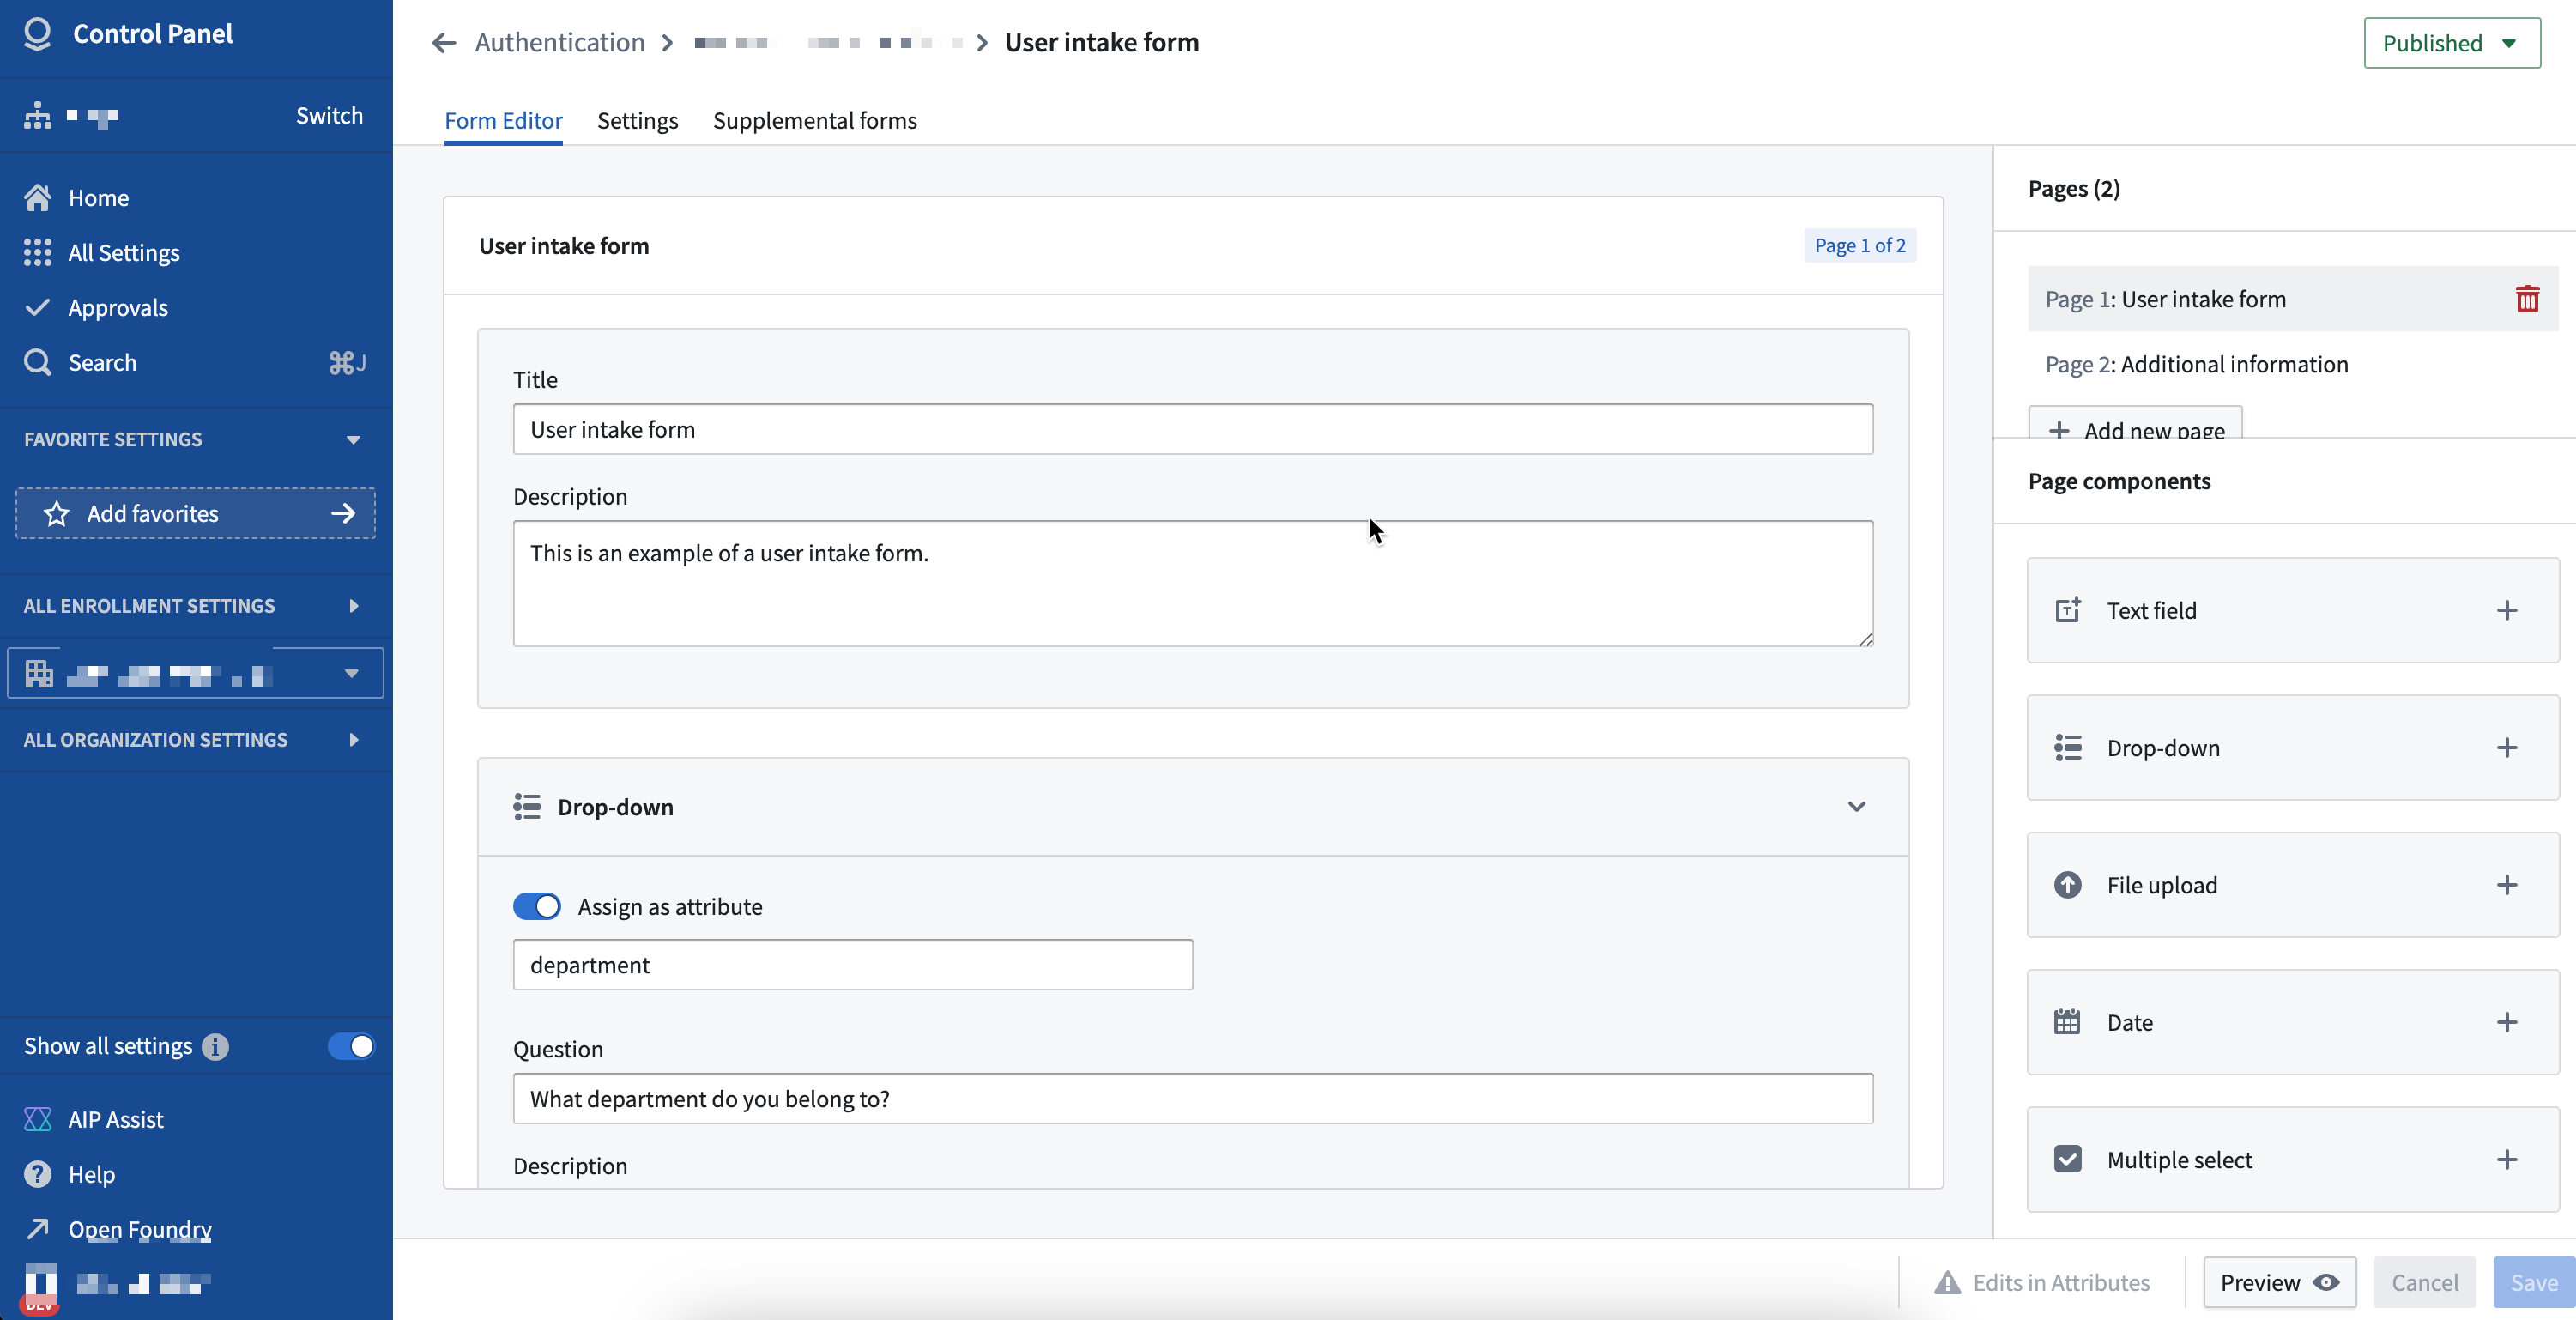This screenshot has height=1320, width=2576.
Task: Open the Supplemental forms tab
Action: [815, 121]
